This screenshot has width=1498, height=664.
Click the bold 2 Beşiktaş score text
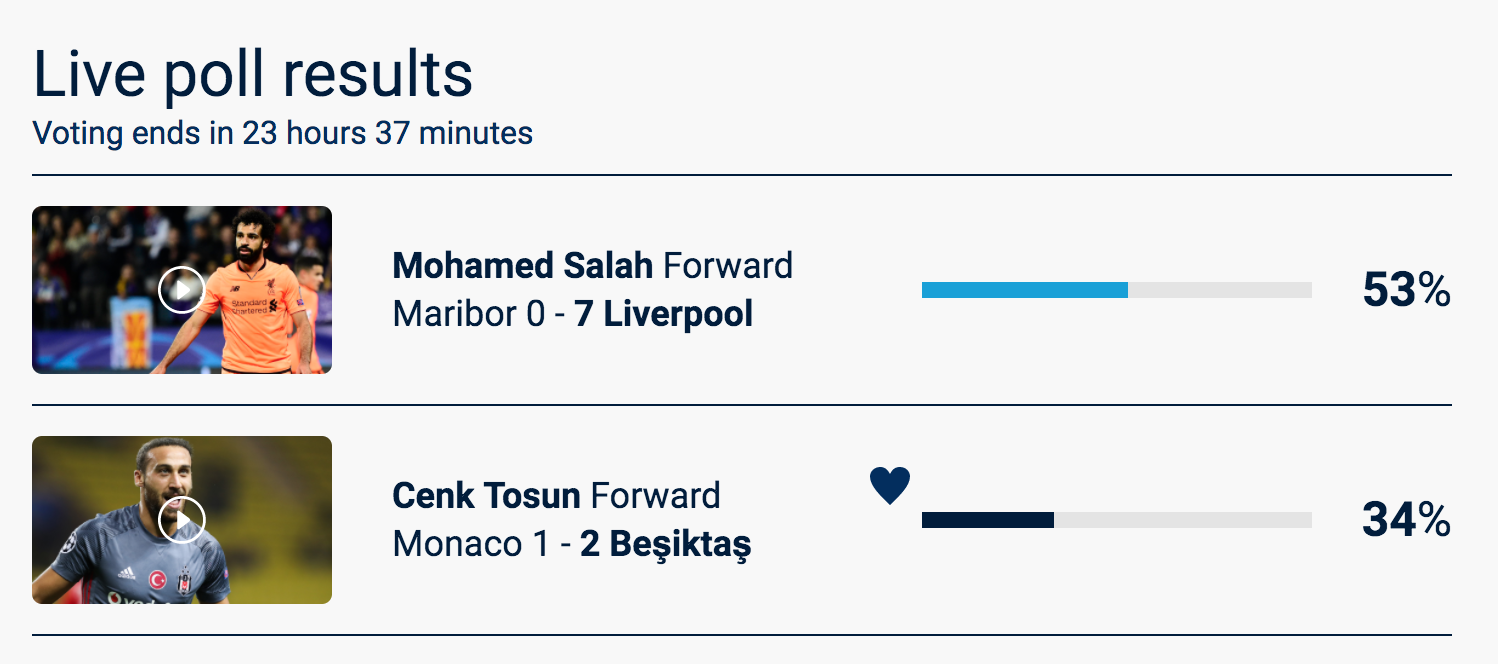[666, 545]
